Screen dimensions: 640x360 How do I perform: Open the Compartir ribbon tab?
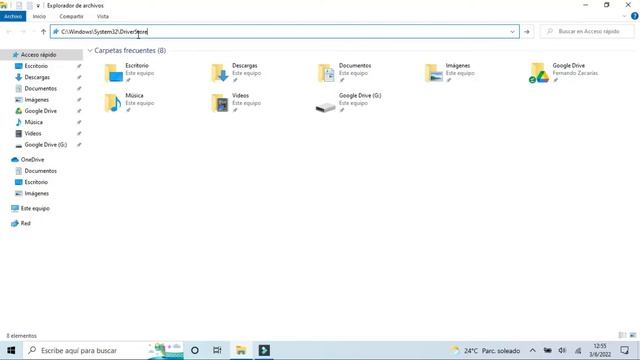click(x=71, y=16)
